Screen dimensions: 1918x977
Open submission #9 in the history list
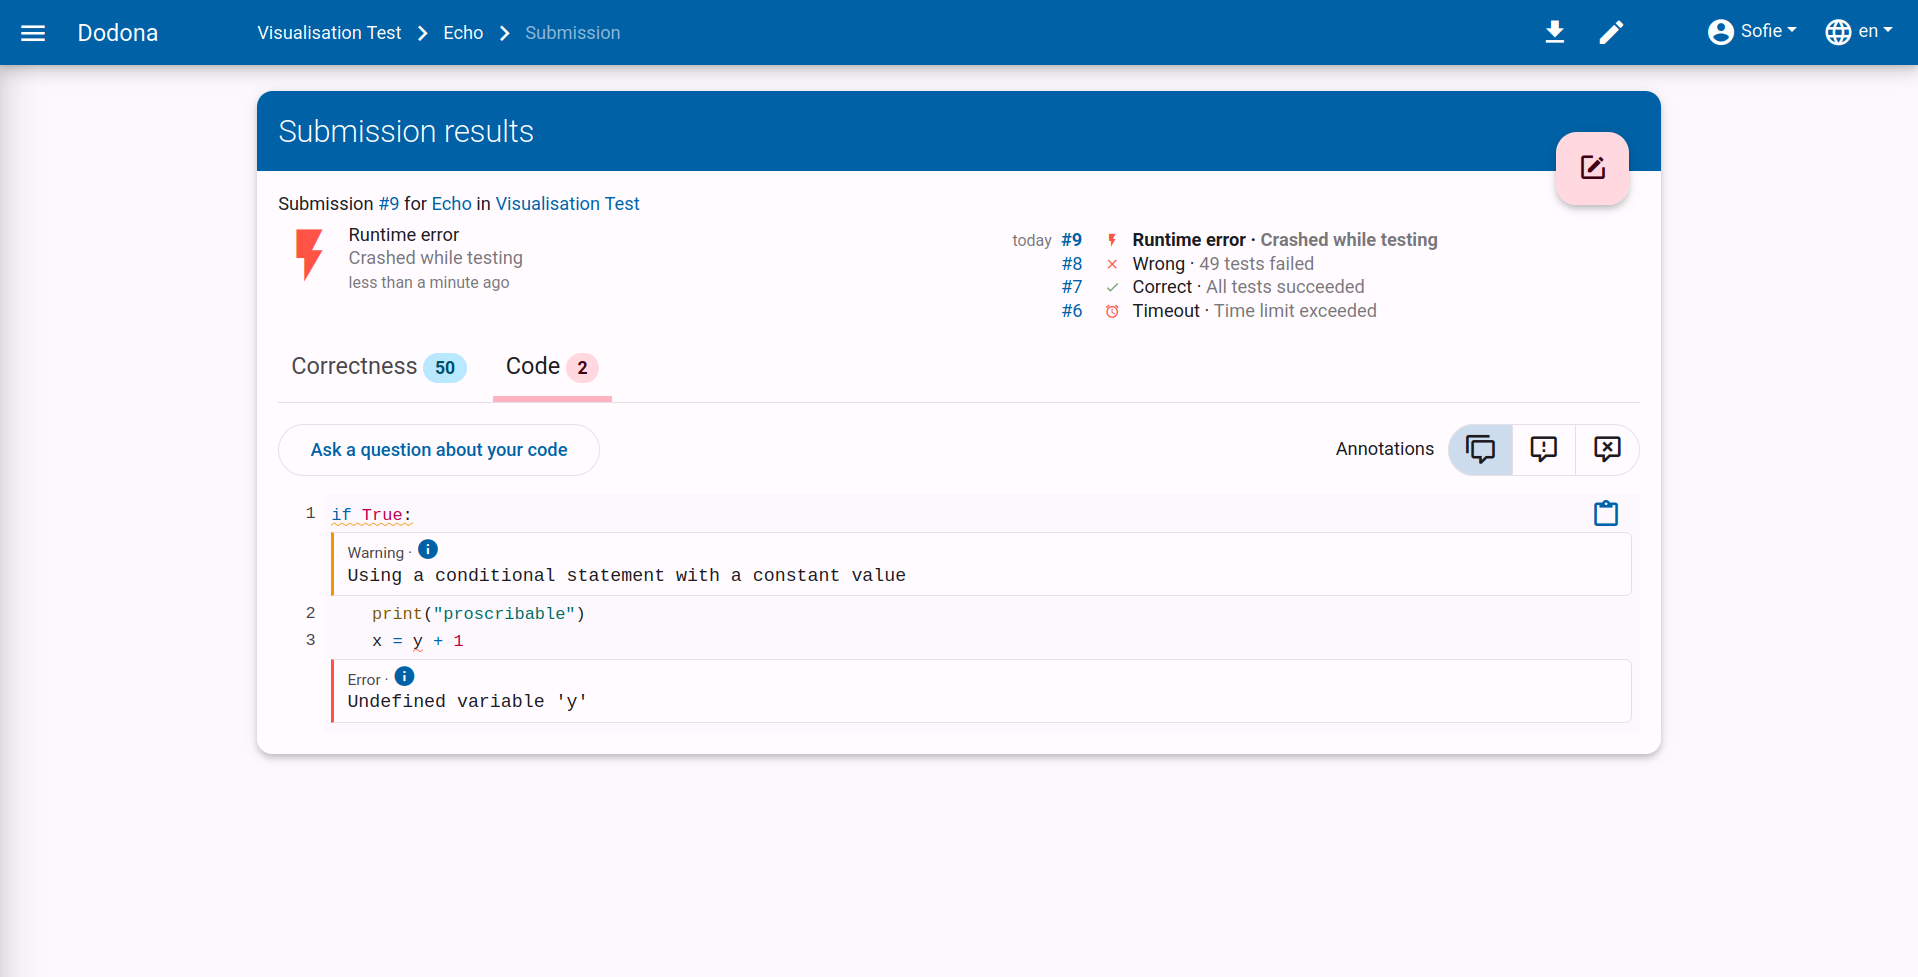tap(1072, 240)
